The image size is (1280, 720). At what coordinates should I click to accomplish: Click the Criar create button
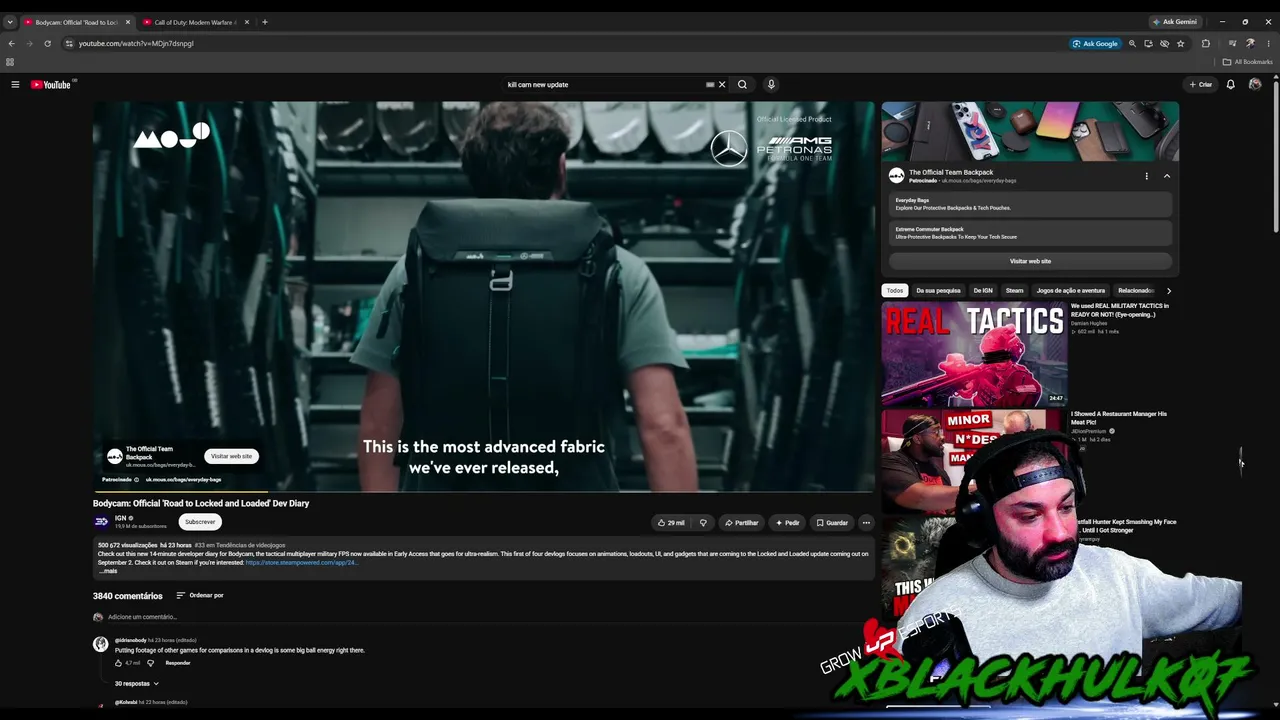(1201, 85)
